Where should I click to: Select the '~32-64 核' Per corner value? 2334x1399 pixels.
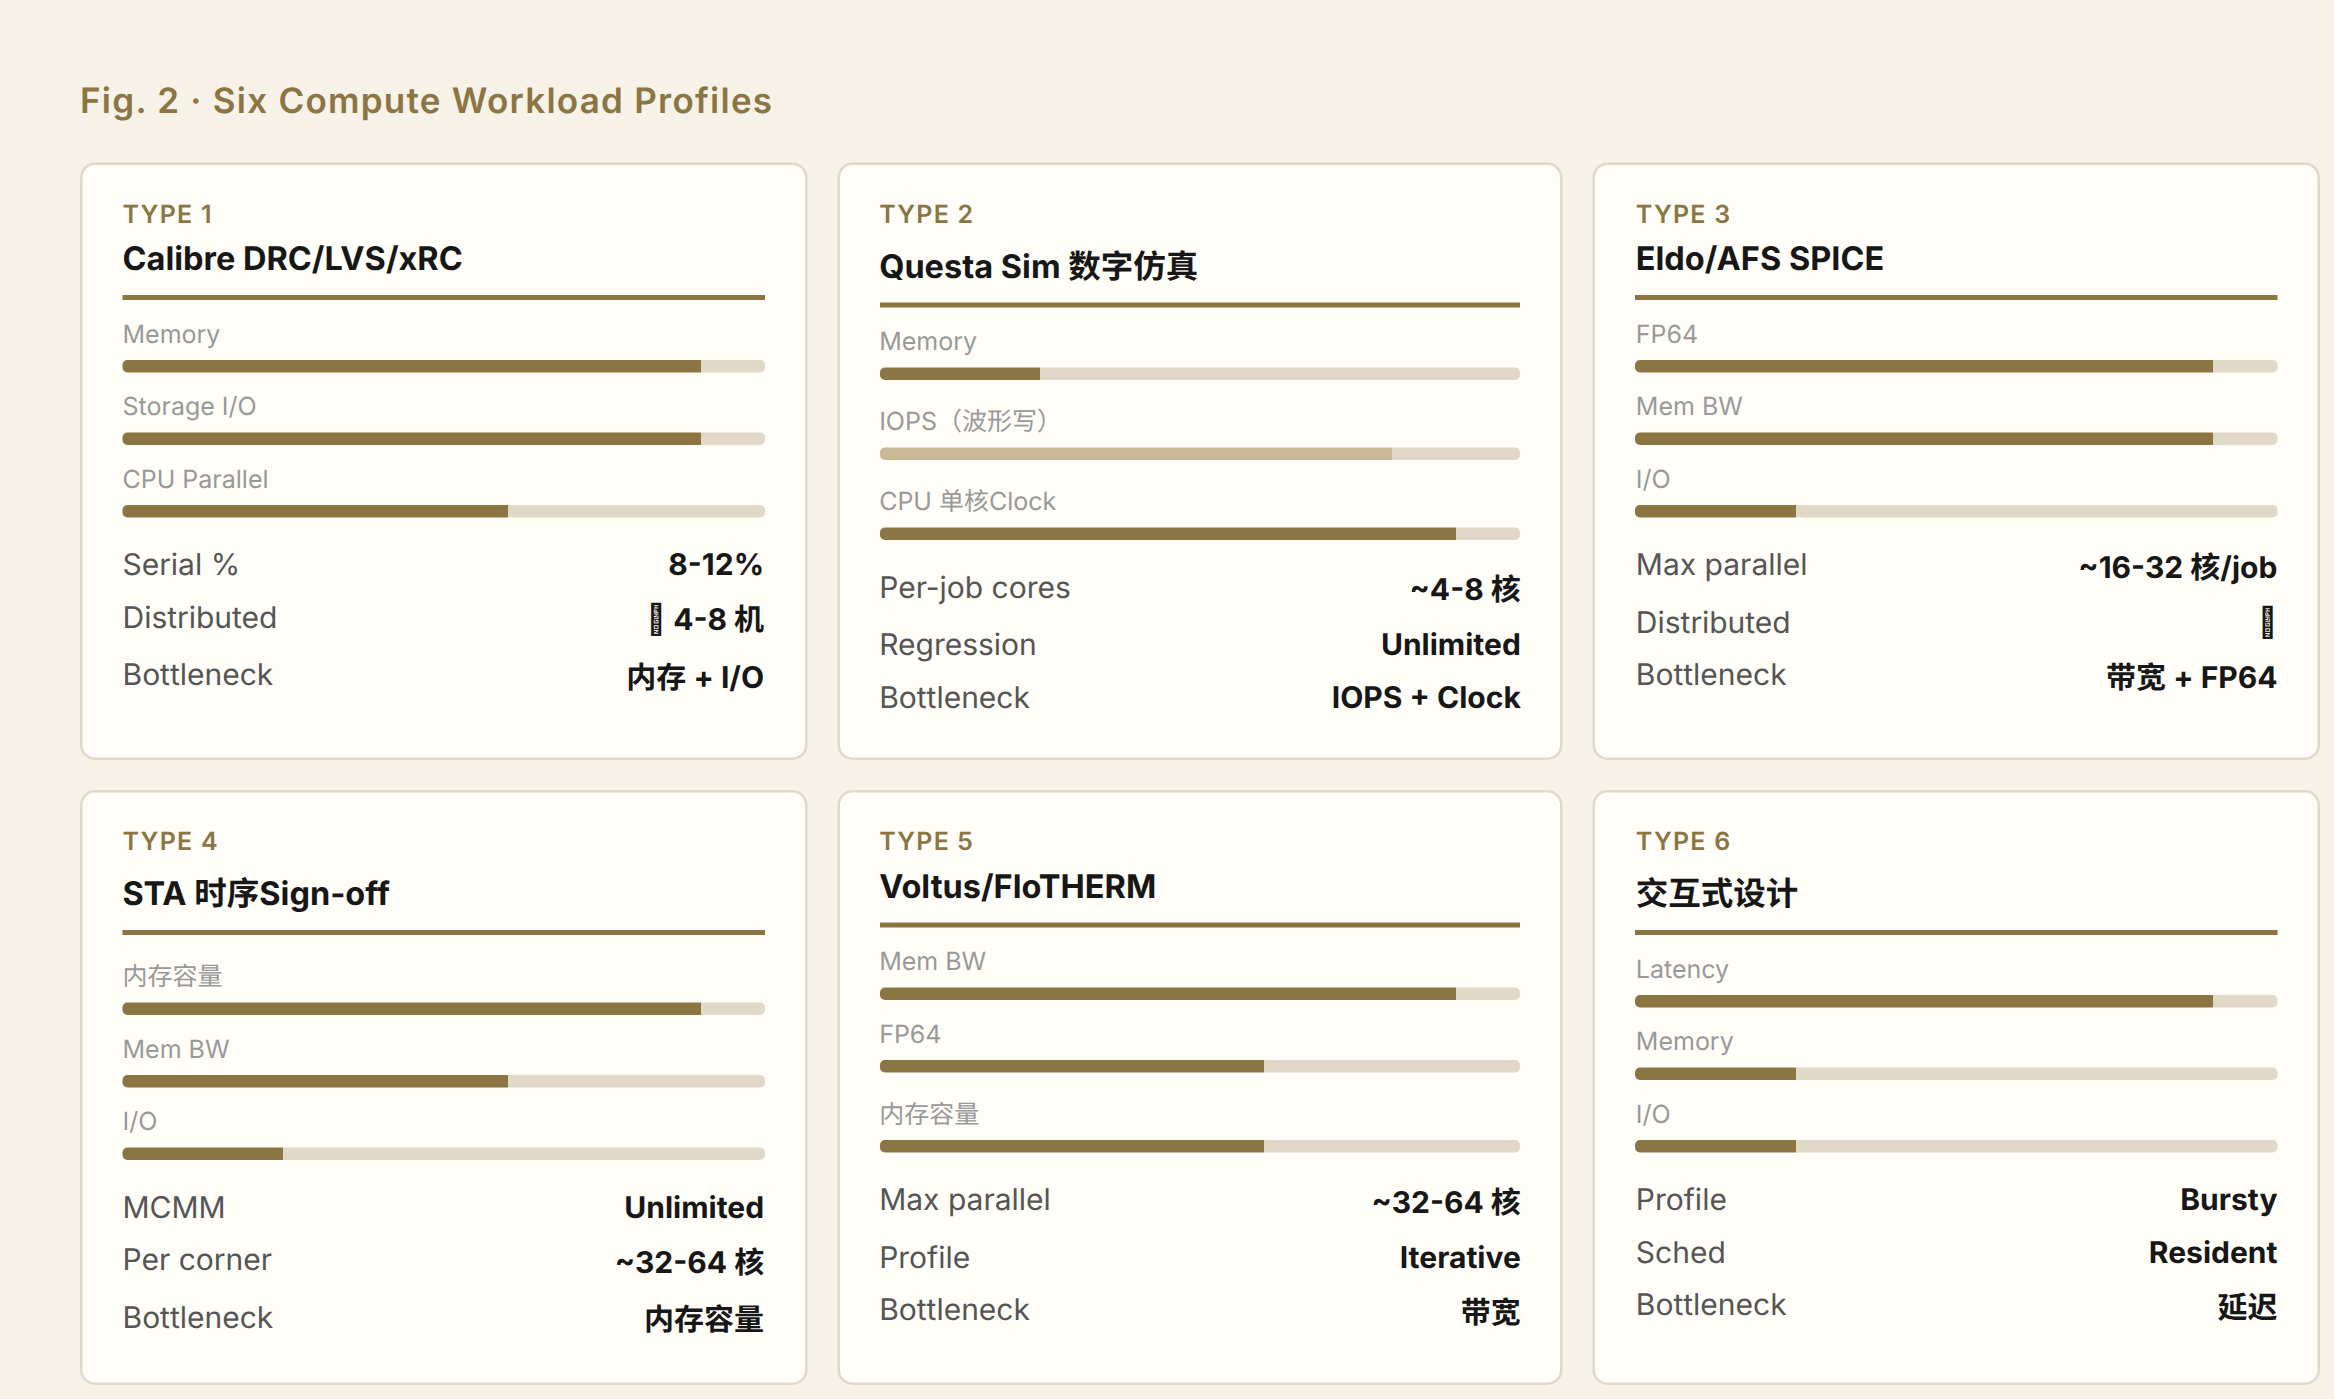click(x=690, y=1262)
